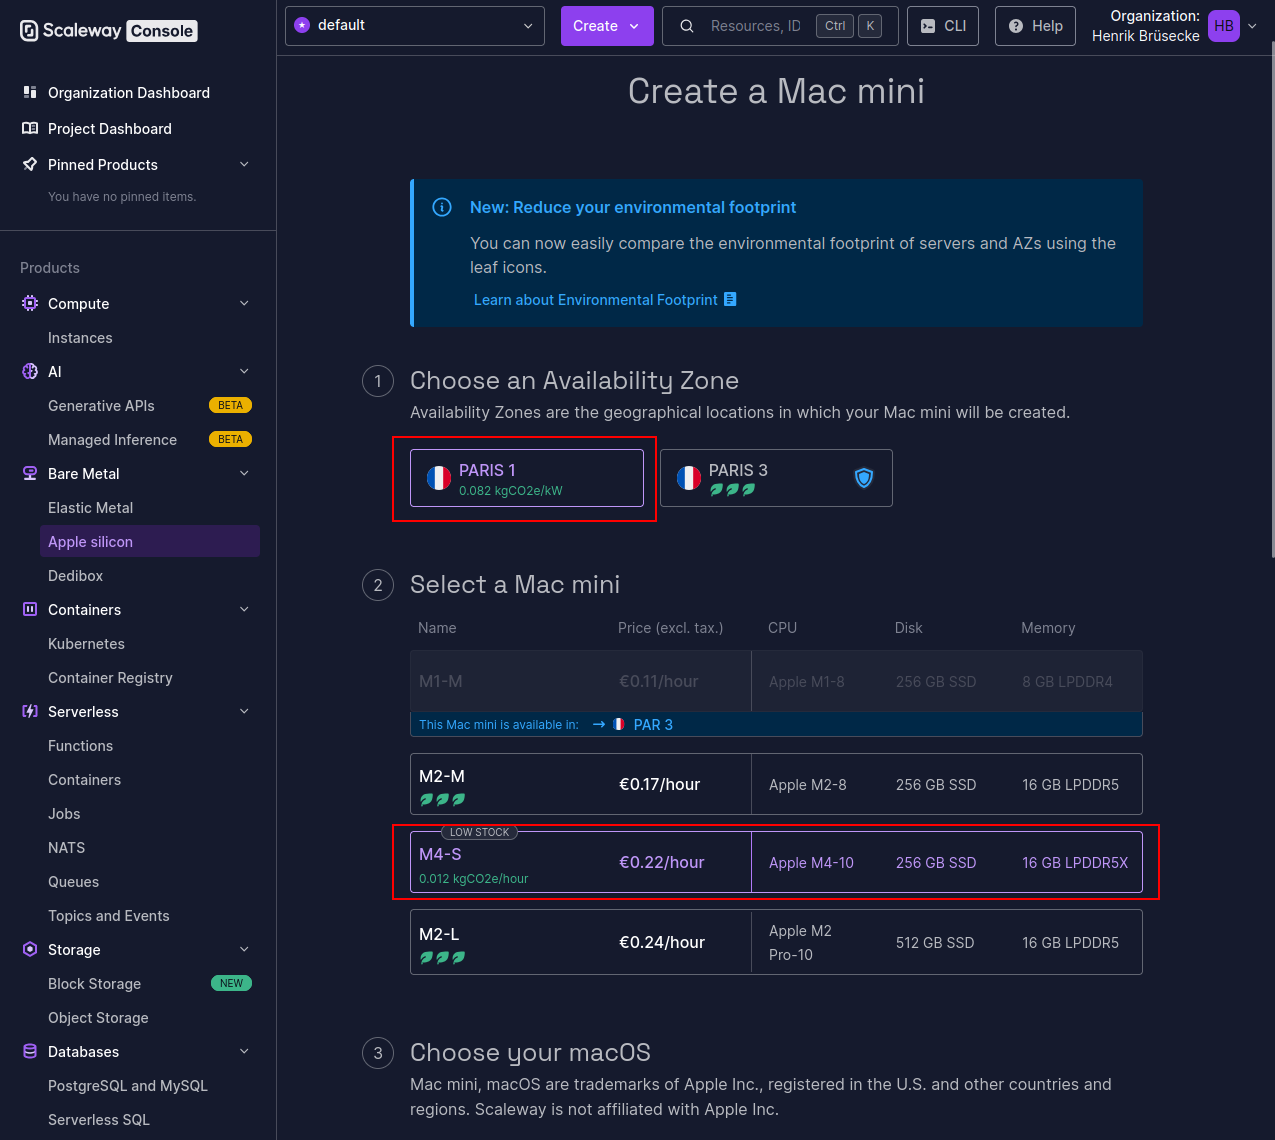Click the document icon after Environmental Footprint link
The height and width of the screenshot is (1140, 1275).
(730, 299)
